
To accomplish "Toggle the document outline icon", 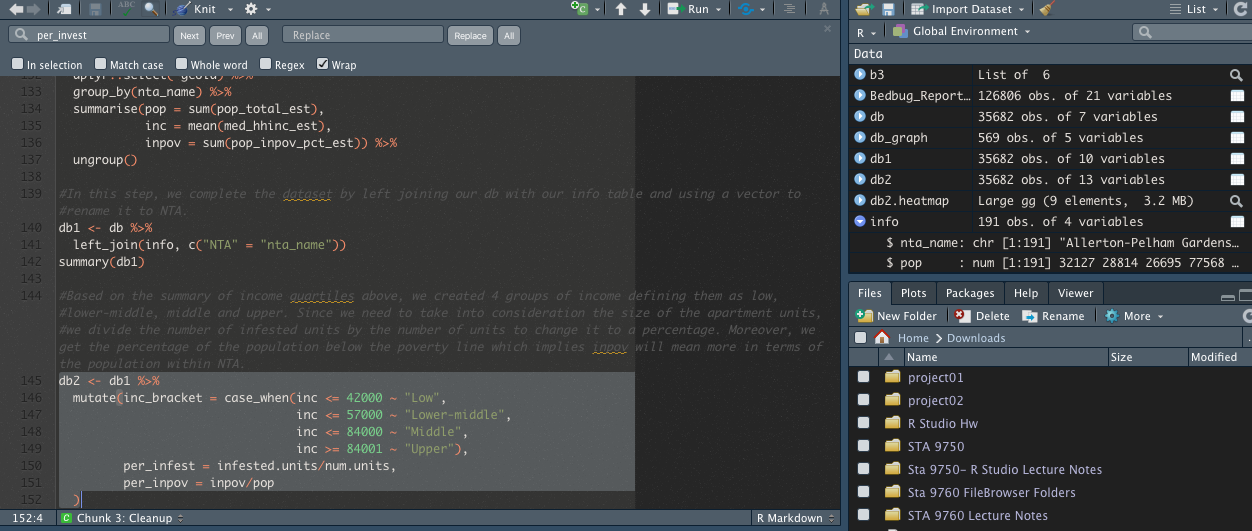I will tap(791, 9).
